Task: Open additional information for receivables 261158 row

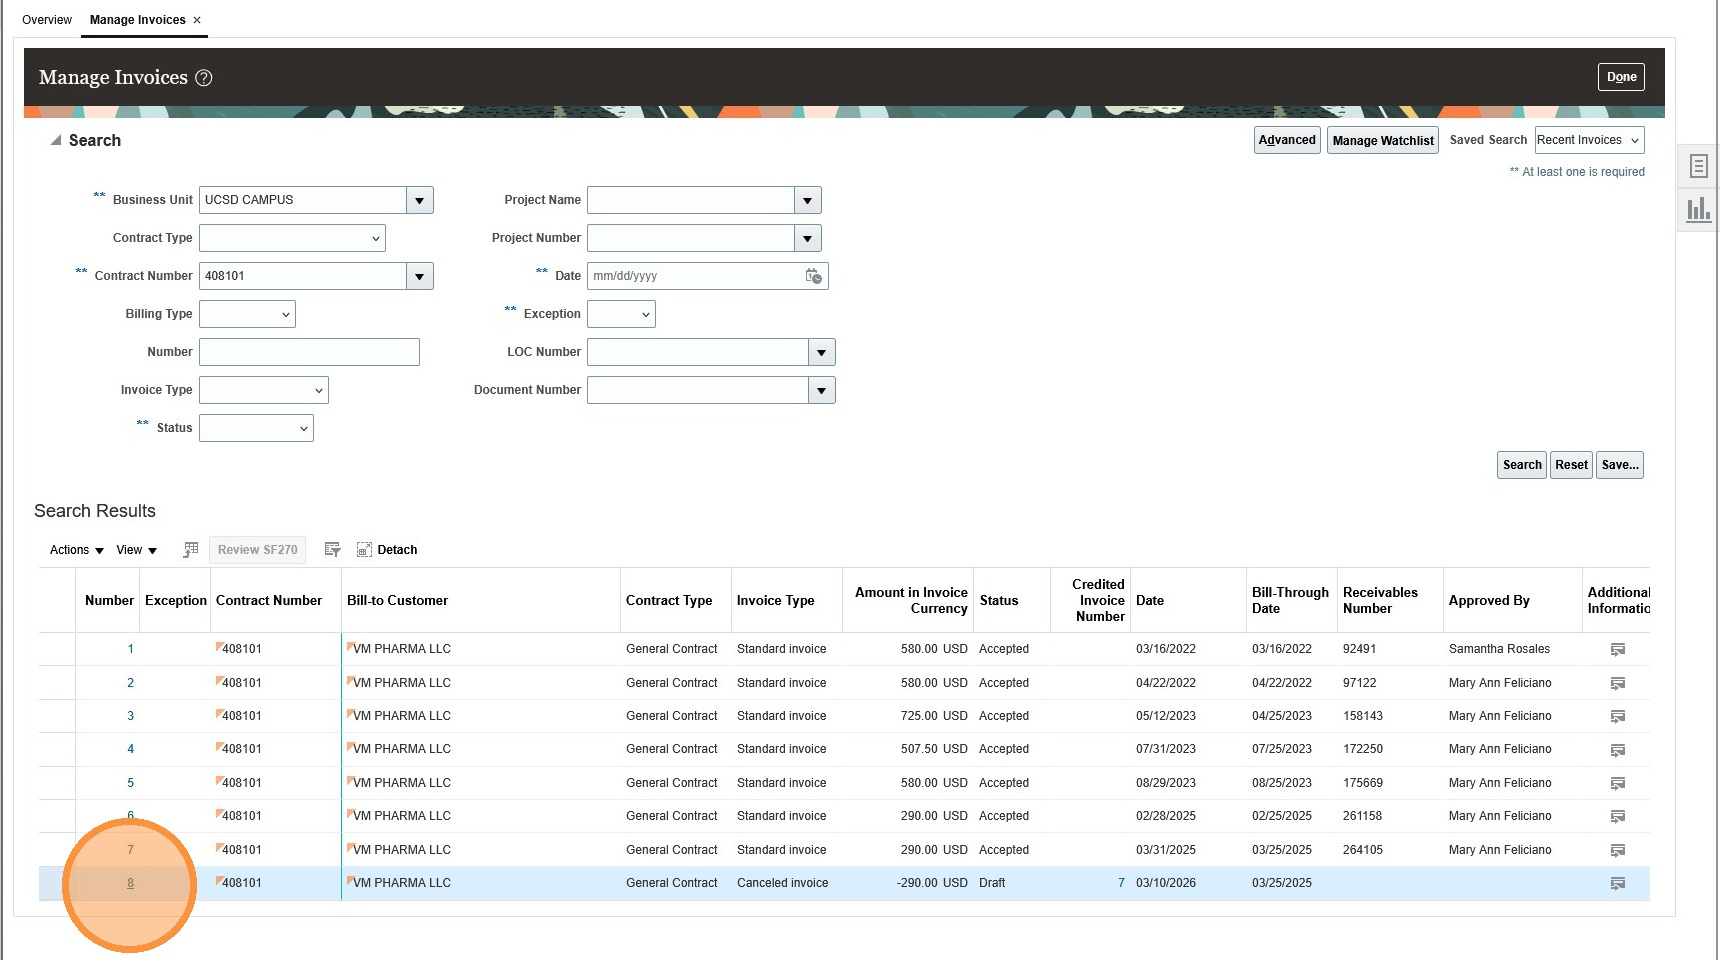Action: pos(1618,817)
